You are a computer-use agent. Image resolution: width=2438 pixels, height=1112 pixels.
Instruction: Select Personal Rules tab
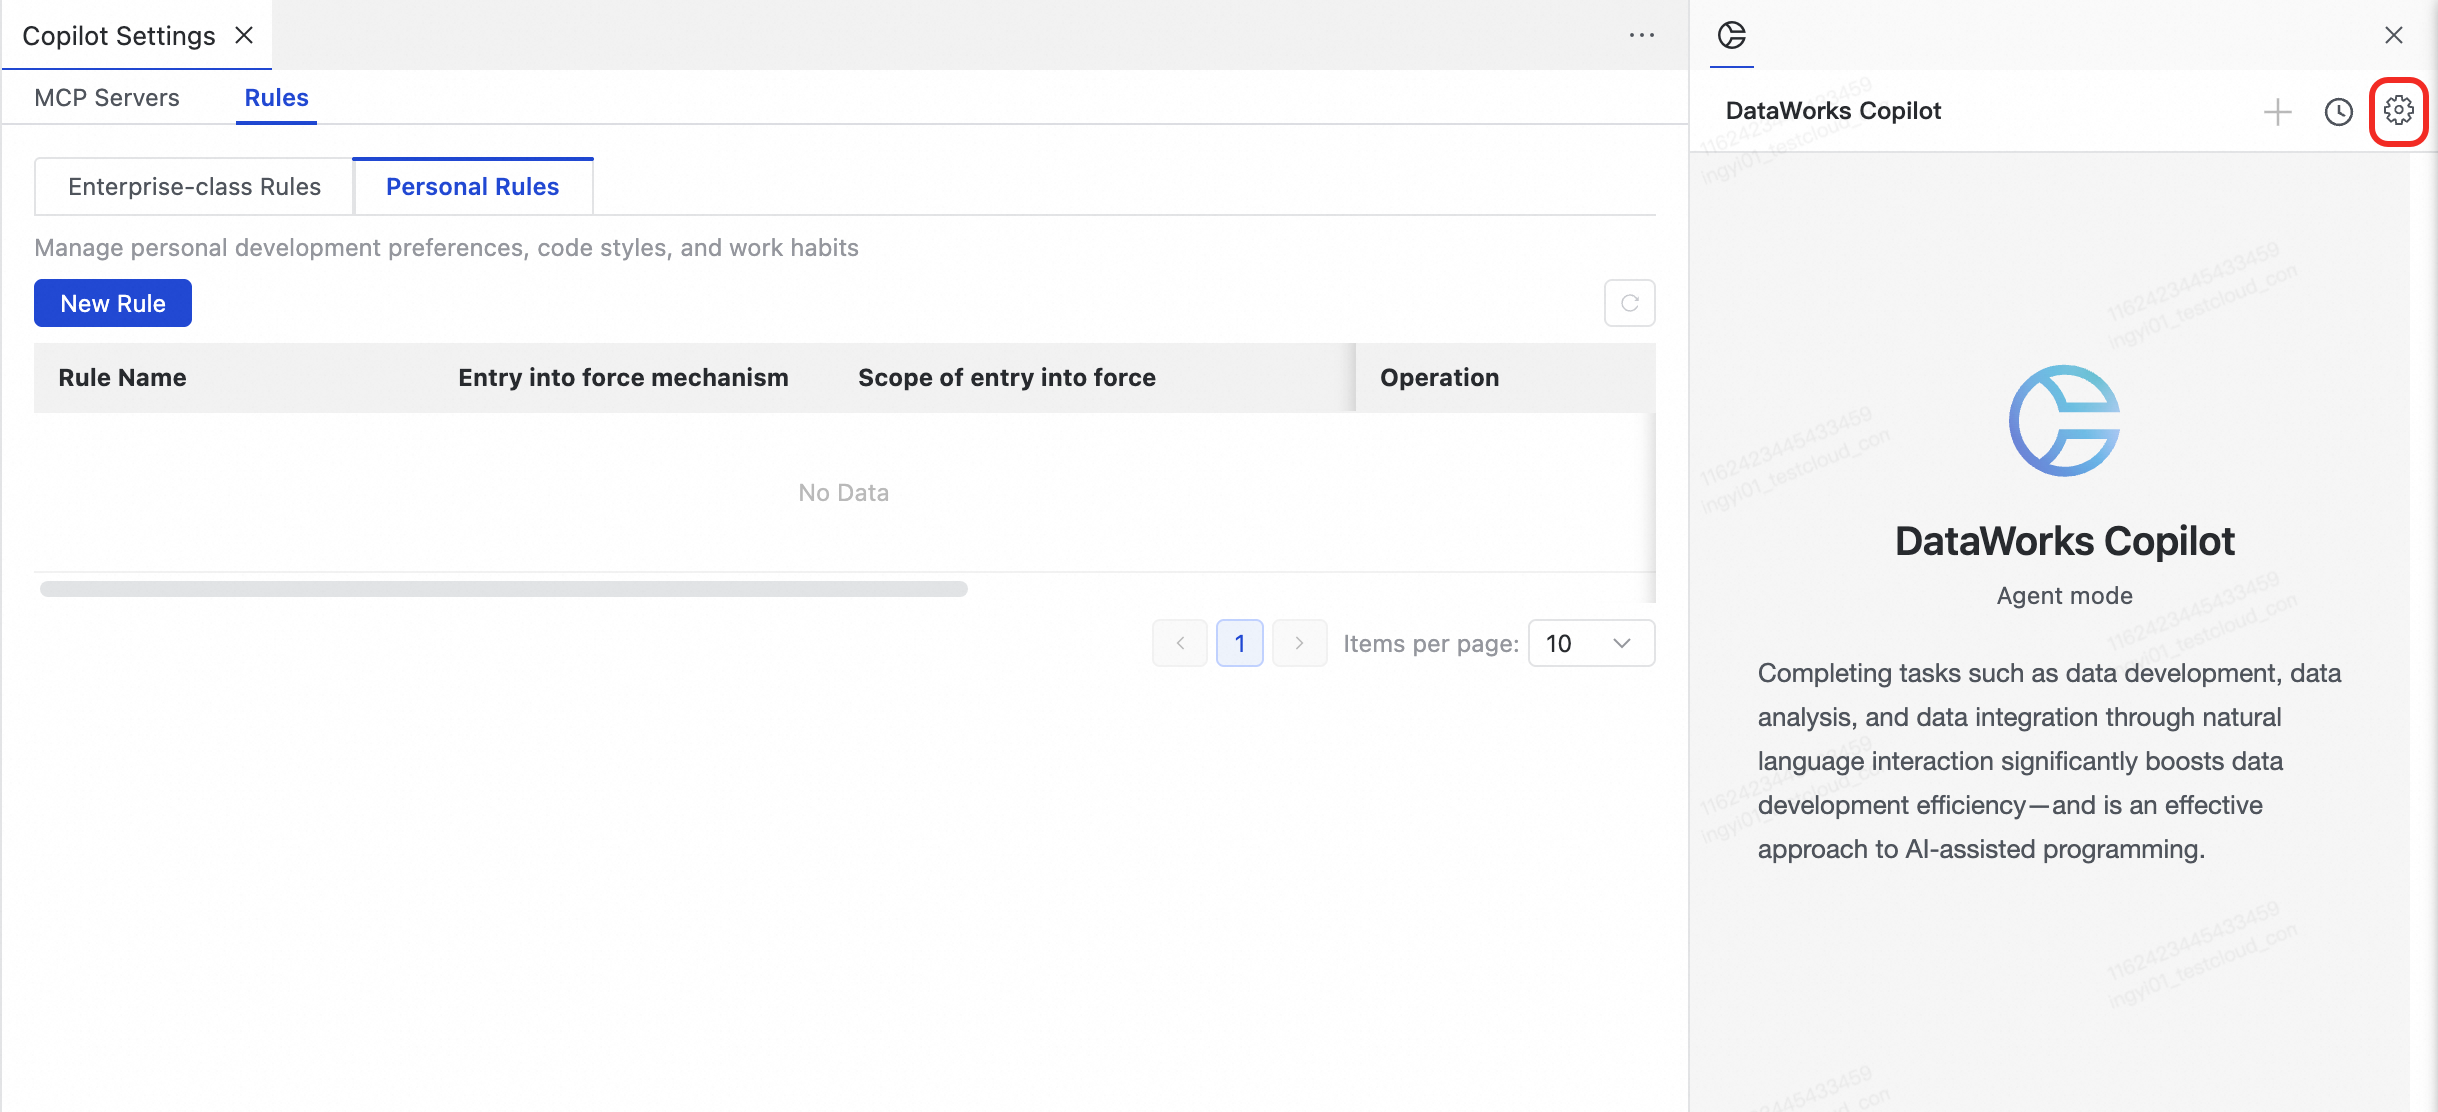(x=472, y=187)
